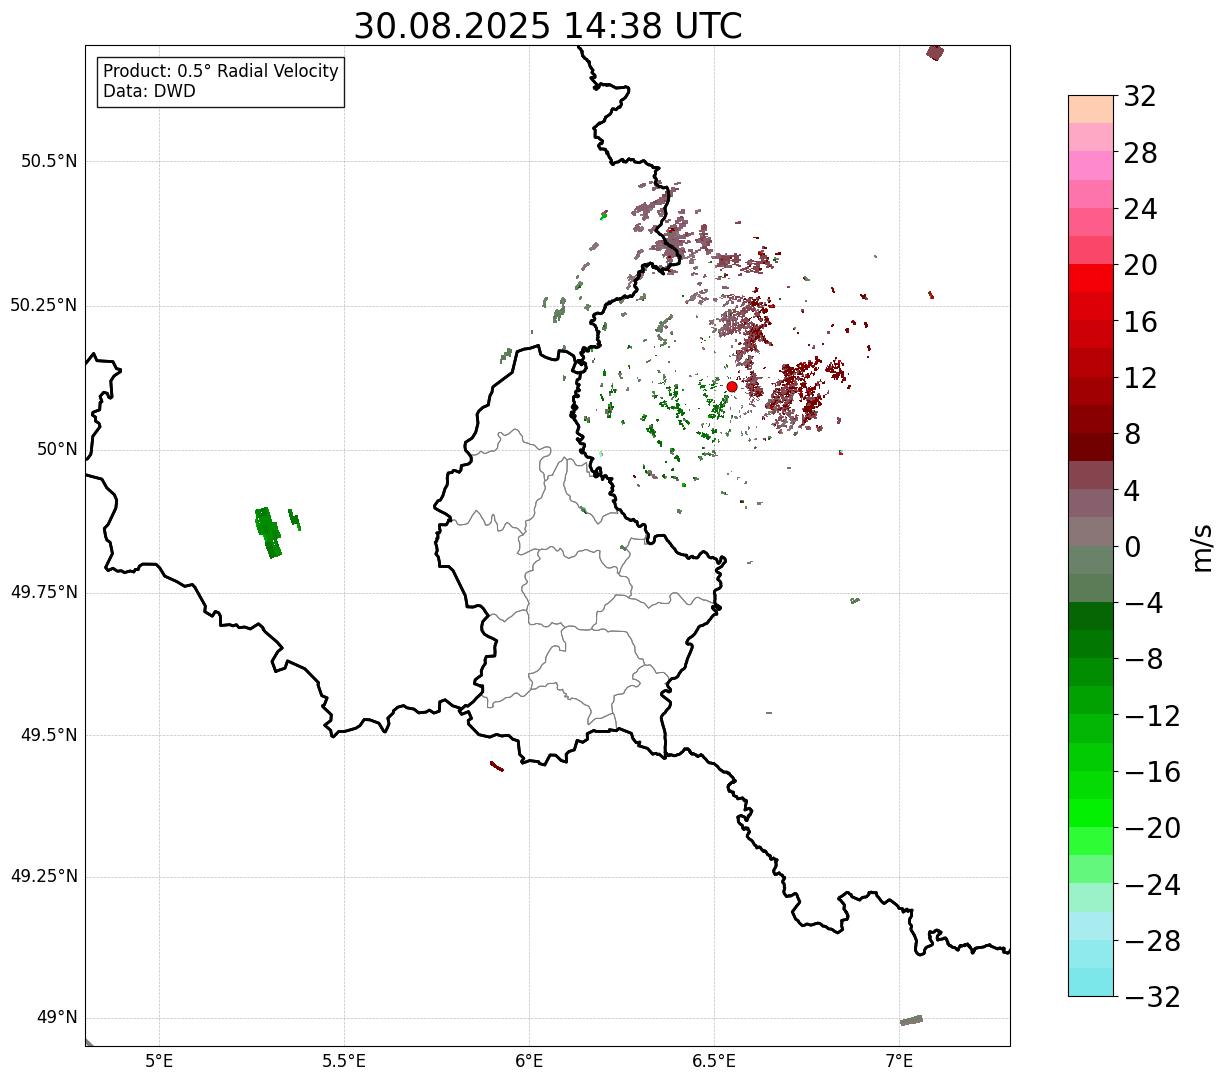Click the latitude label 49.5°N

click(x=49, y=735)
